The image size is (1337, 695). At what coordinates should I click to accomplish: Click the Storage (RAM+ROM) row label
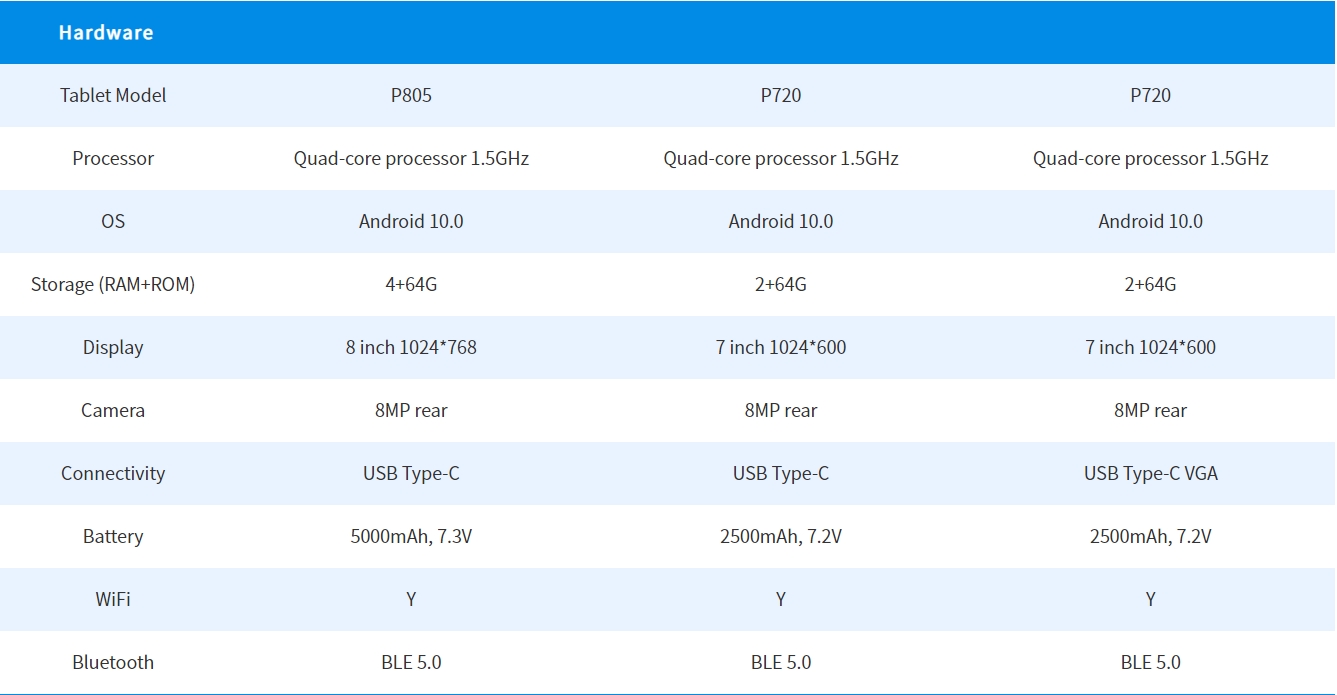(113, 284)
